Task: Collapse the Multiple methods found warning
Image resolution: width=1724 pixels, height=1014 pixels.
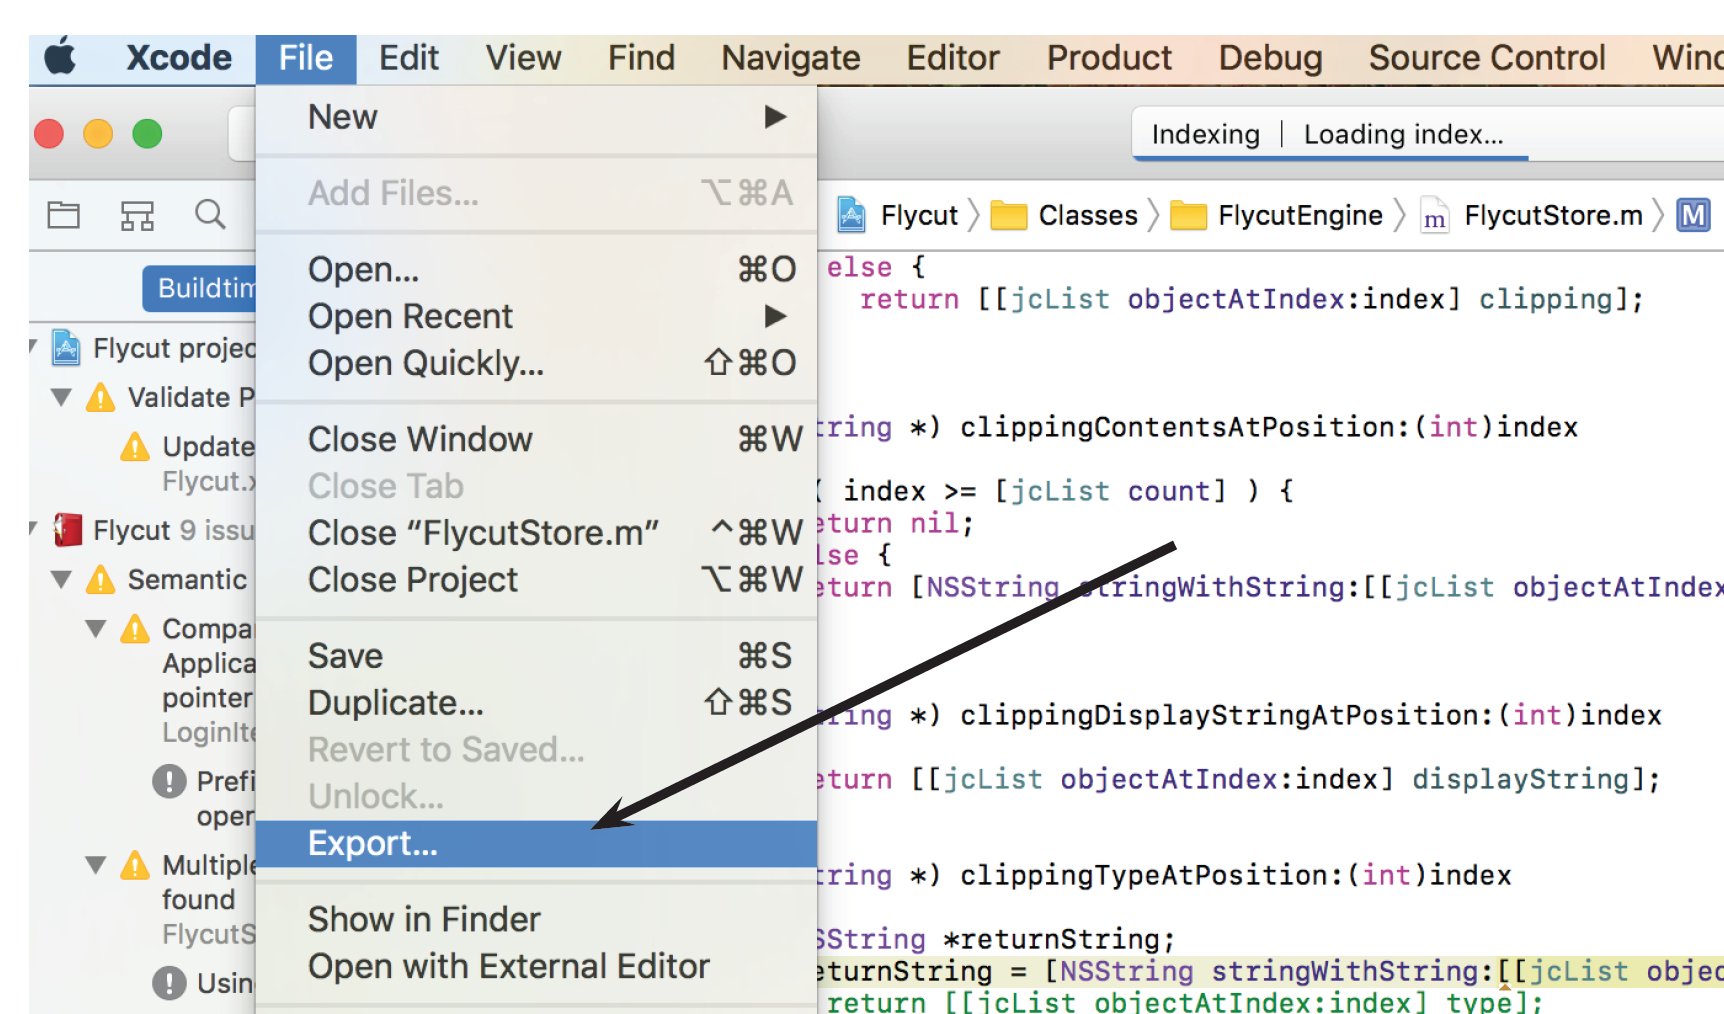Action: [x=96, y=865]
